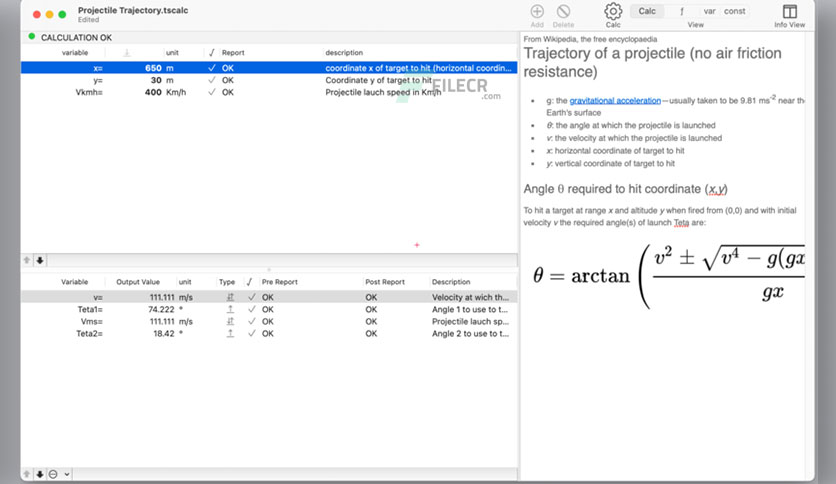Click the sort icon column header in inputs

click(x=127, y=53)
